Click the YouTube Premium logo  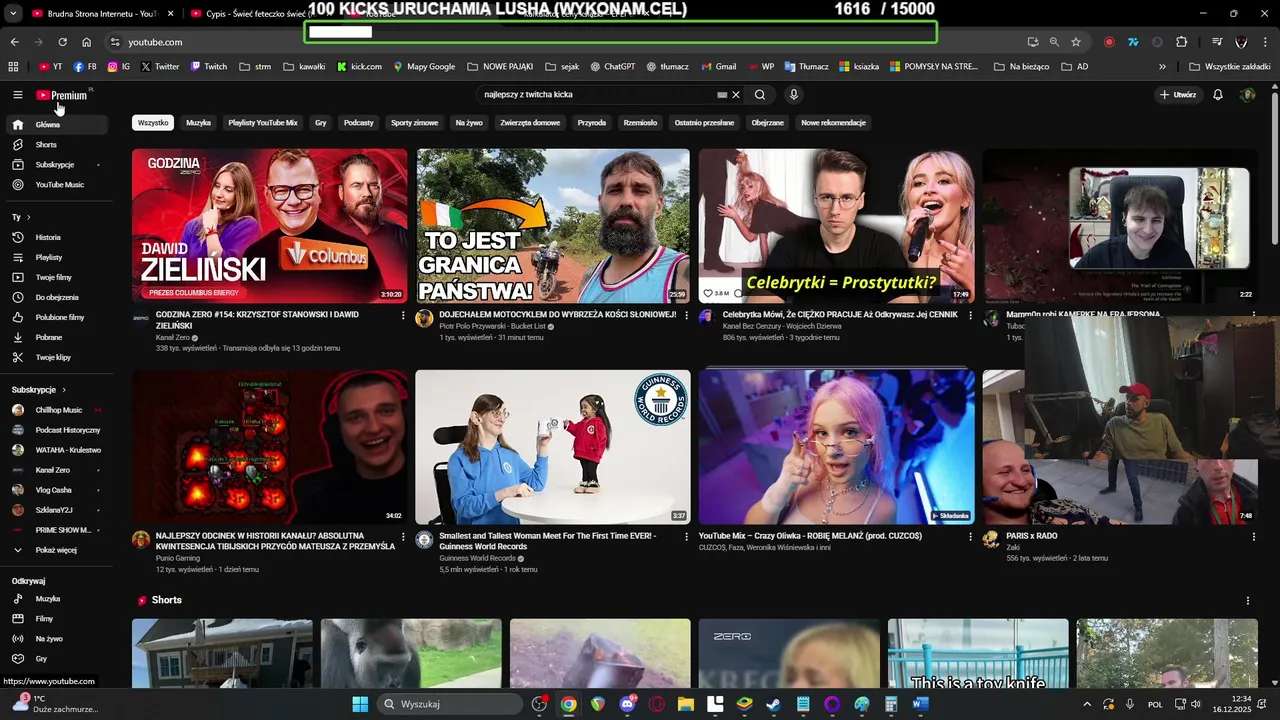62,95
